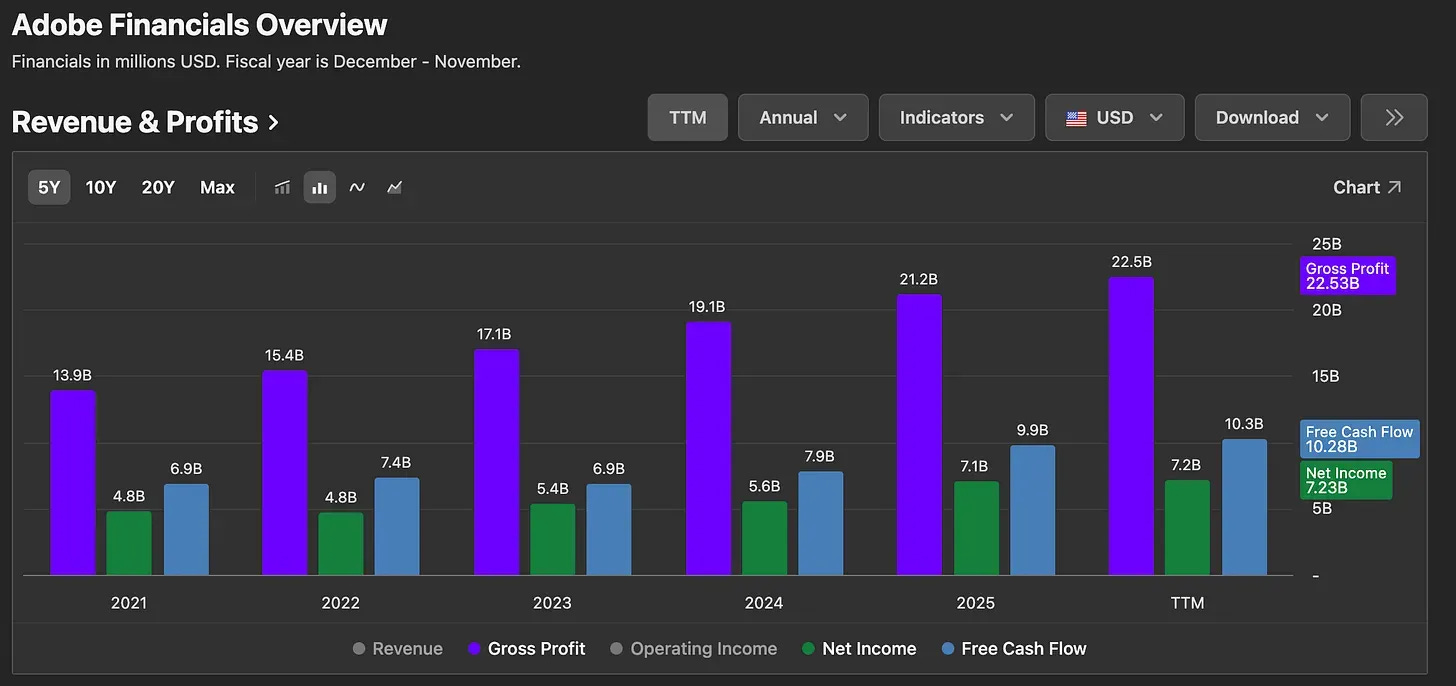
Task: Open the Indicators dropdown
Action: point(957,117)
